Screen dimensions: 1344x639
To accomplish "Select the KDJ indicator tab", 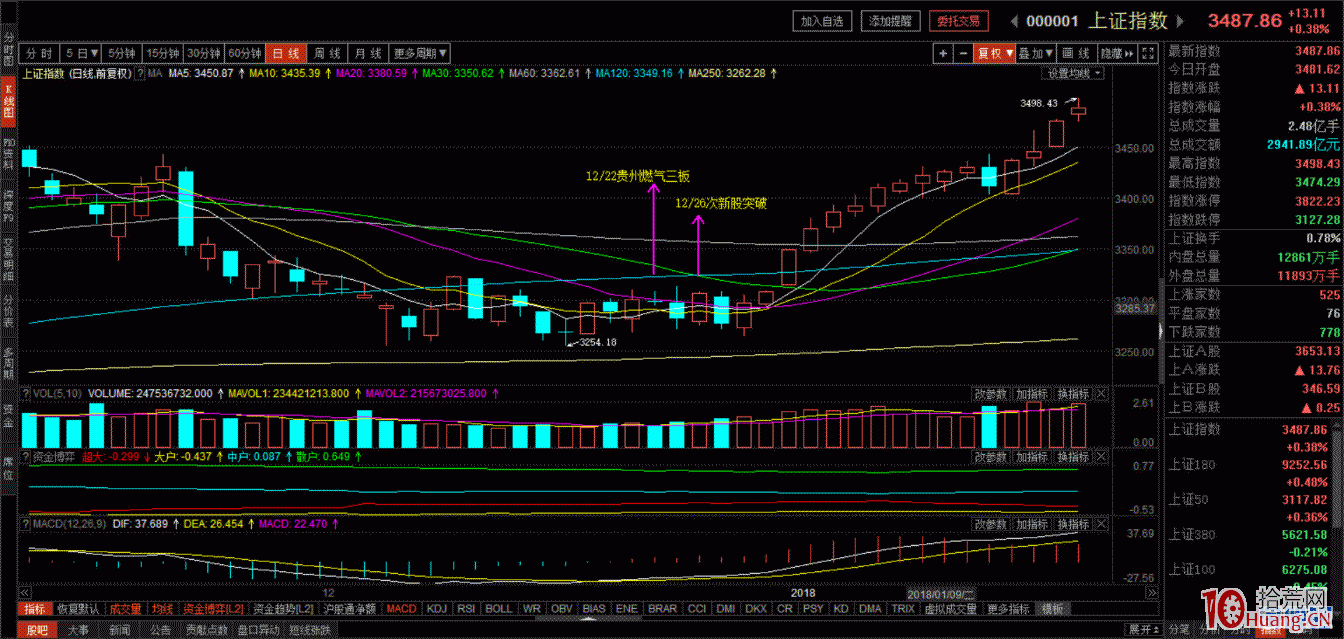I will point(436,608).
